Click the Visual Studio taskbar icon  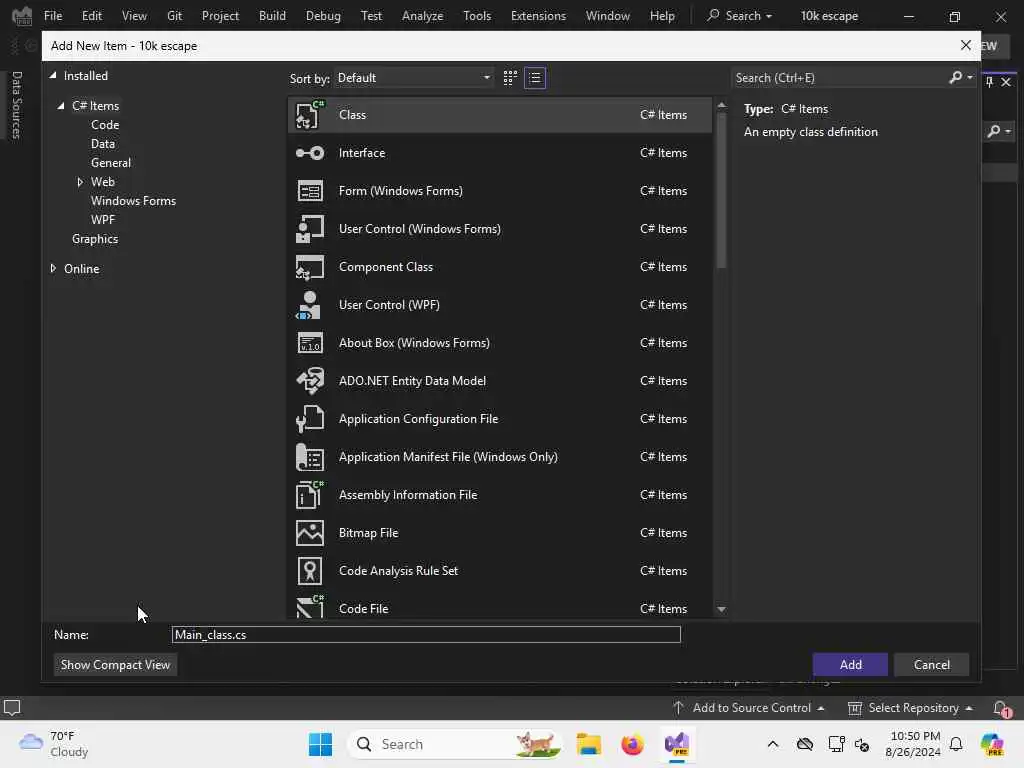pyautogui.click(x=677, y=744)
